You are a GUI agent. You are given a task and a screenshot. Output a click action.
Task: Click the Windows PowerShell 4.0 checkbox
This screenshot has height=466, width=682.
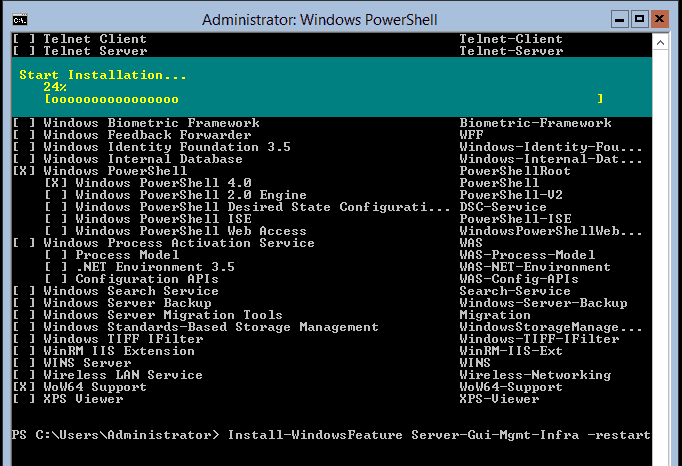tap(56, 183)
